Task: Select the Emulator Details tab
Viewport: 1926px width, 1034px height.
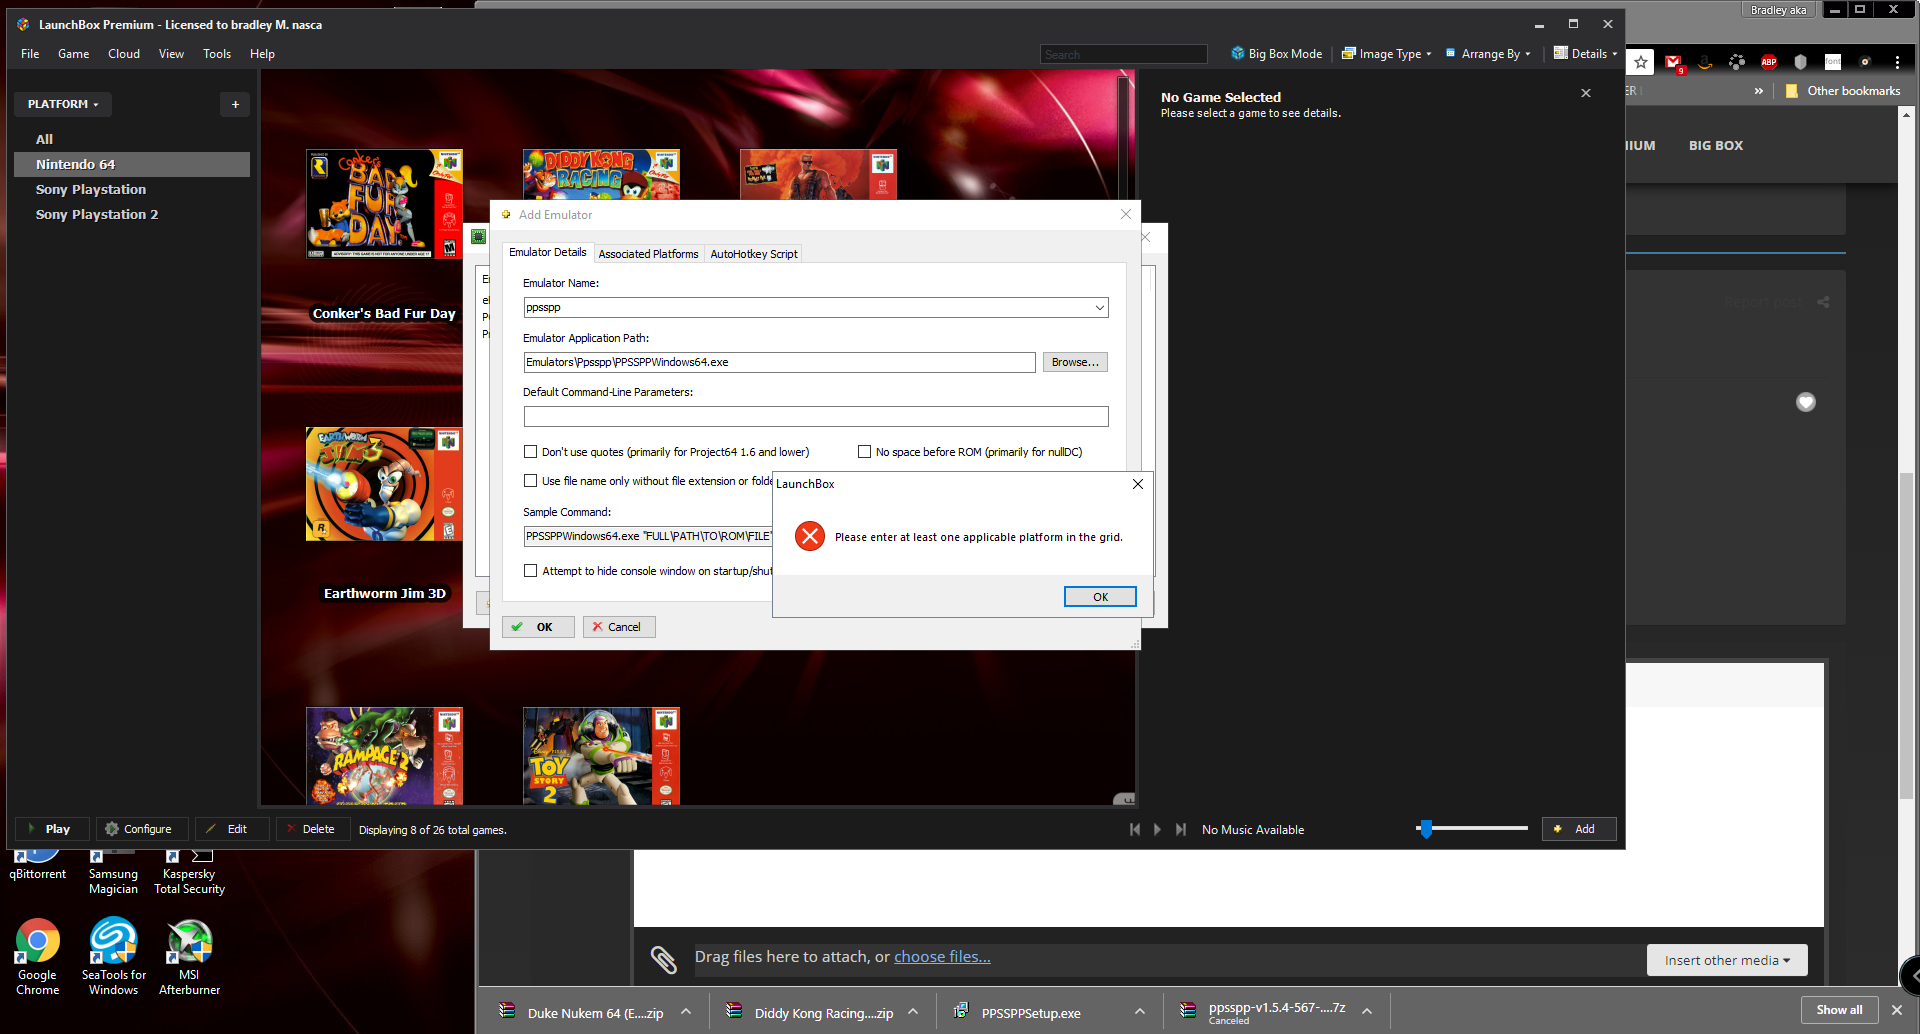Action: (x=549, y=252)
